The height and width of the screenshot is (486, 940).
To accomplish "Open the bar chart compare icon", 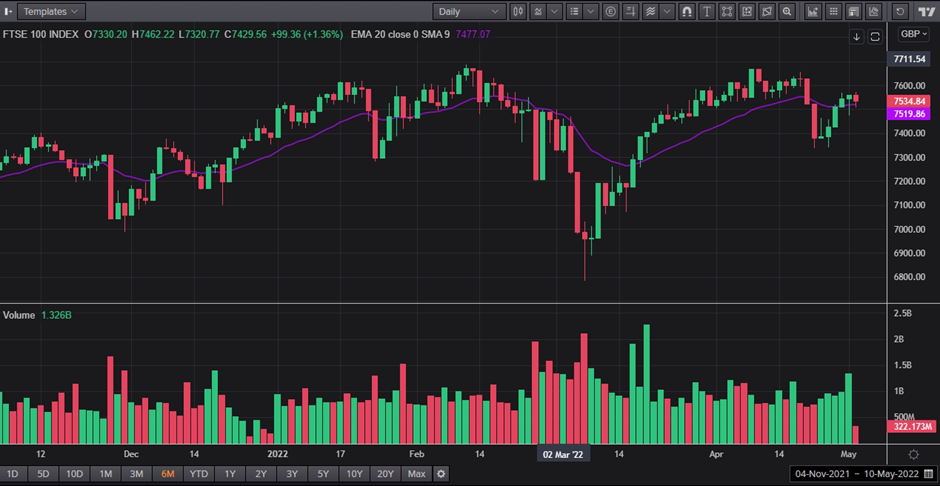I will [x=813, y=11].
